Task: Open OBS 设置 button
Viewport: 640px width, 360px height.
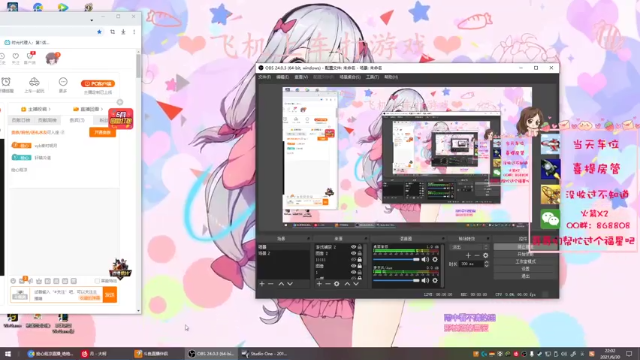Action: pyautogui.click(x=525, y=269)
